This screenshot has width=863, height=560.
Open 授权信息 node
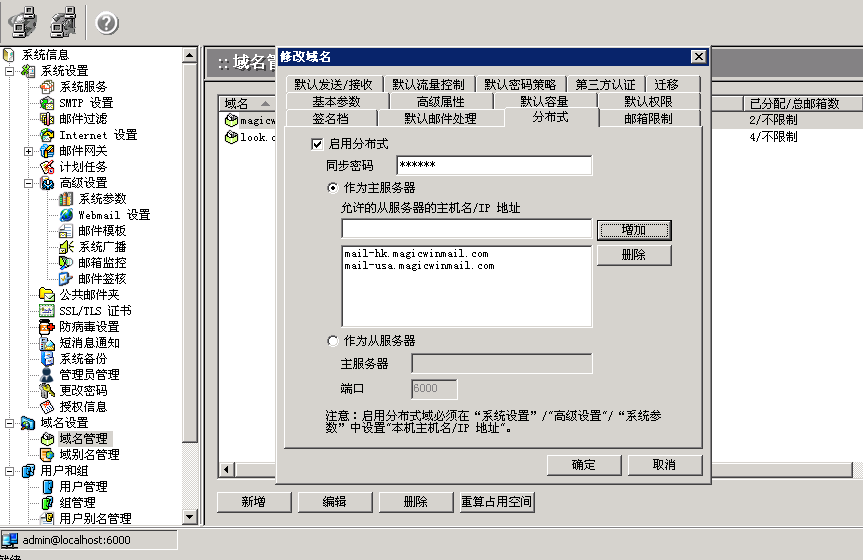83,406
